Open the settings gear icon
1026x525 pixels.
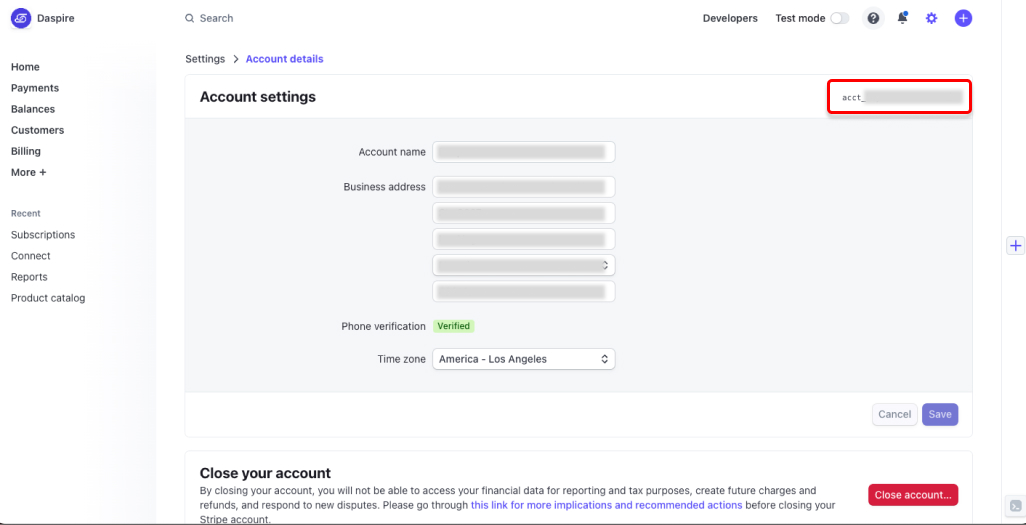[931, 18]
